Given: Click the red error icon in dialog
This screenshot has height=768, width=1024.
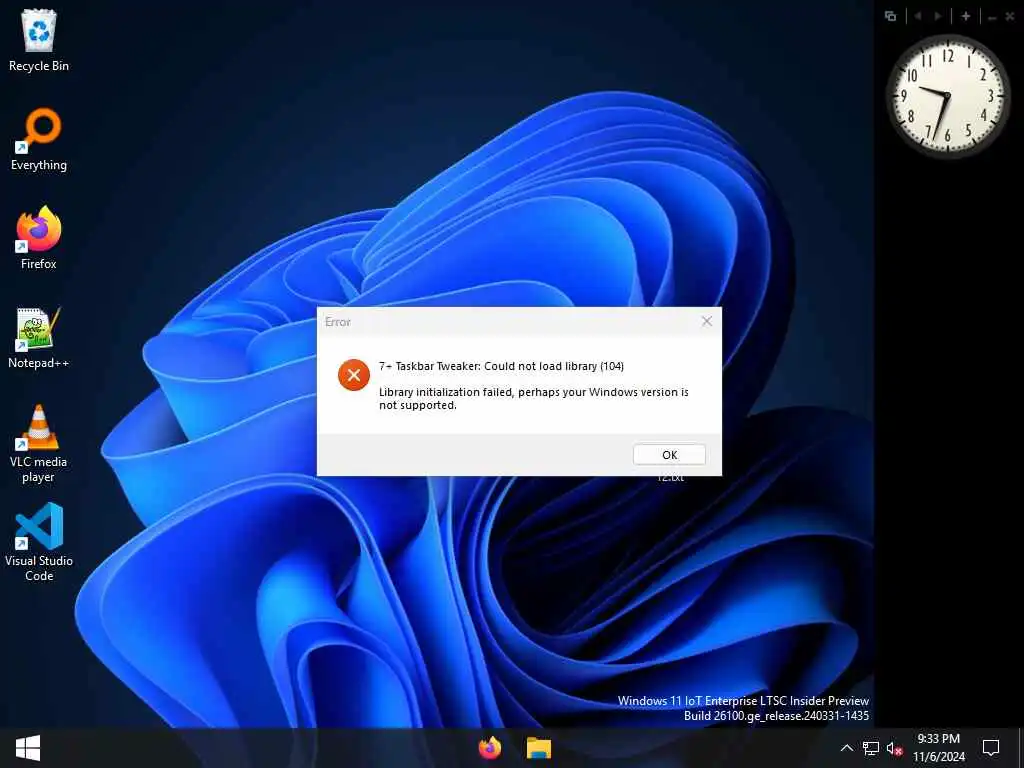Looking at the screenshot, I should (354, 375).
